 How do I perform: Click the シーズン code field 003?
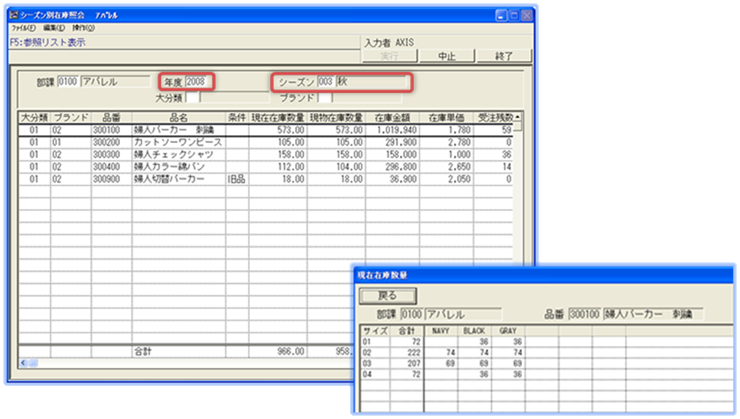pyautogui.click(x=325, y=80)
